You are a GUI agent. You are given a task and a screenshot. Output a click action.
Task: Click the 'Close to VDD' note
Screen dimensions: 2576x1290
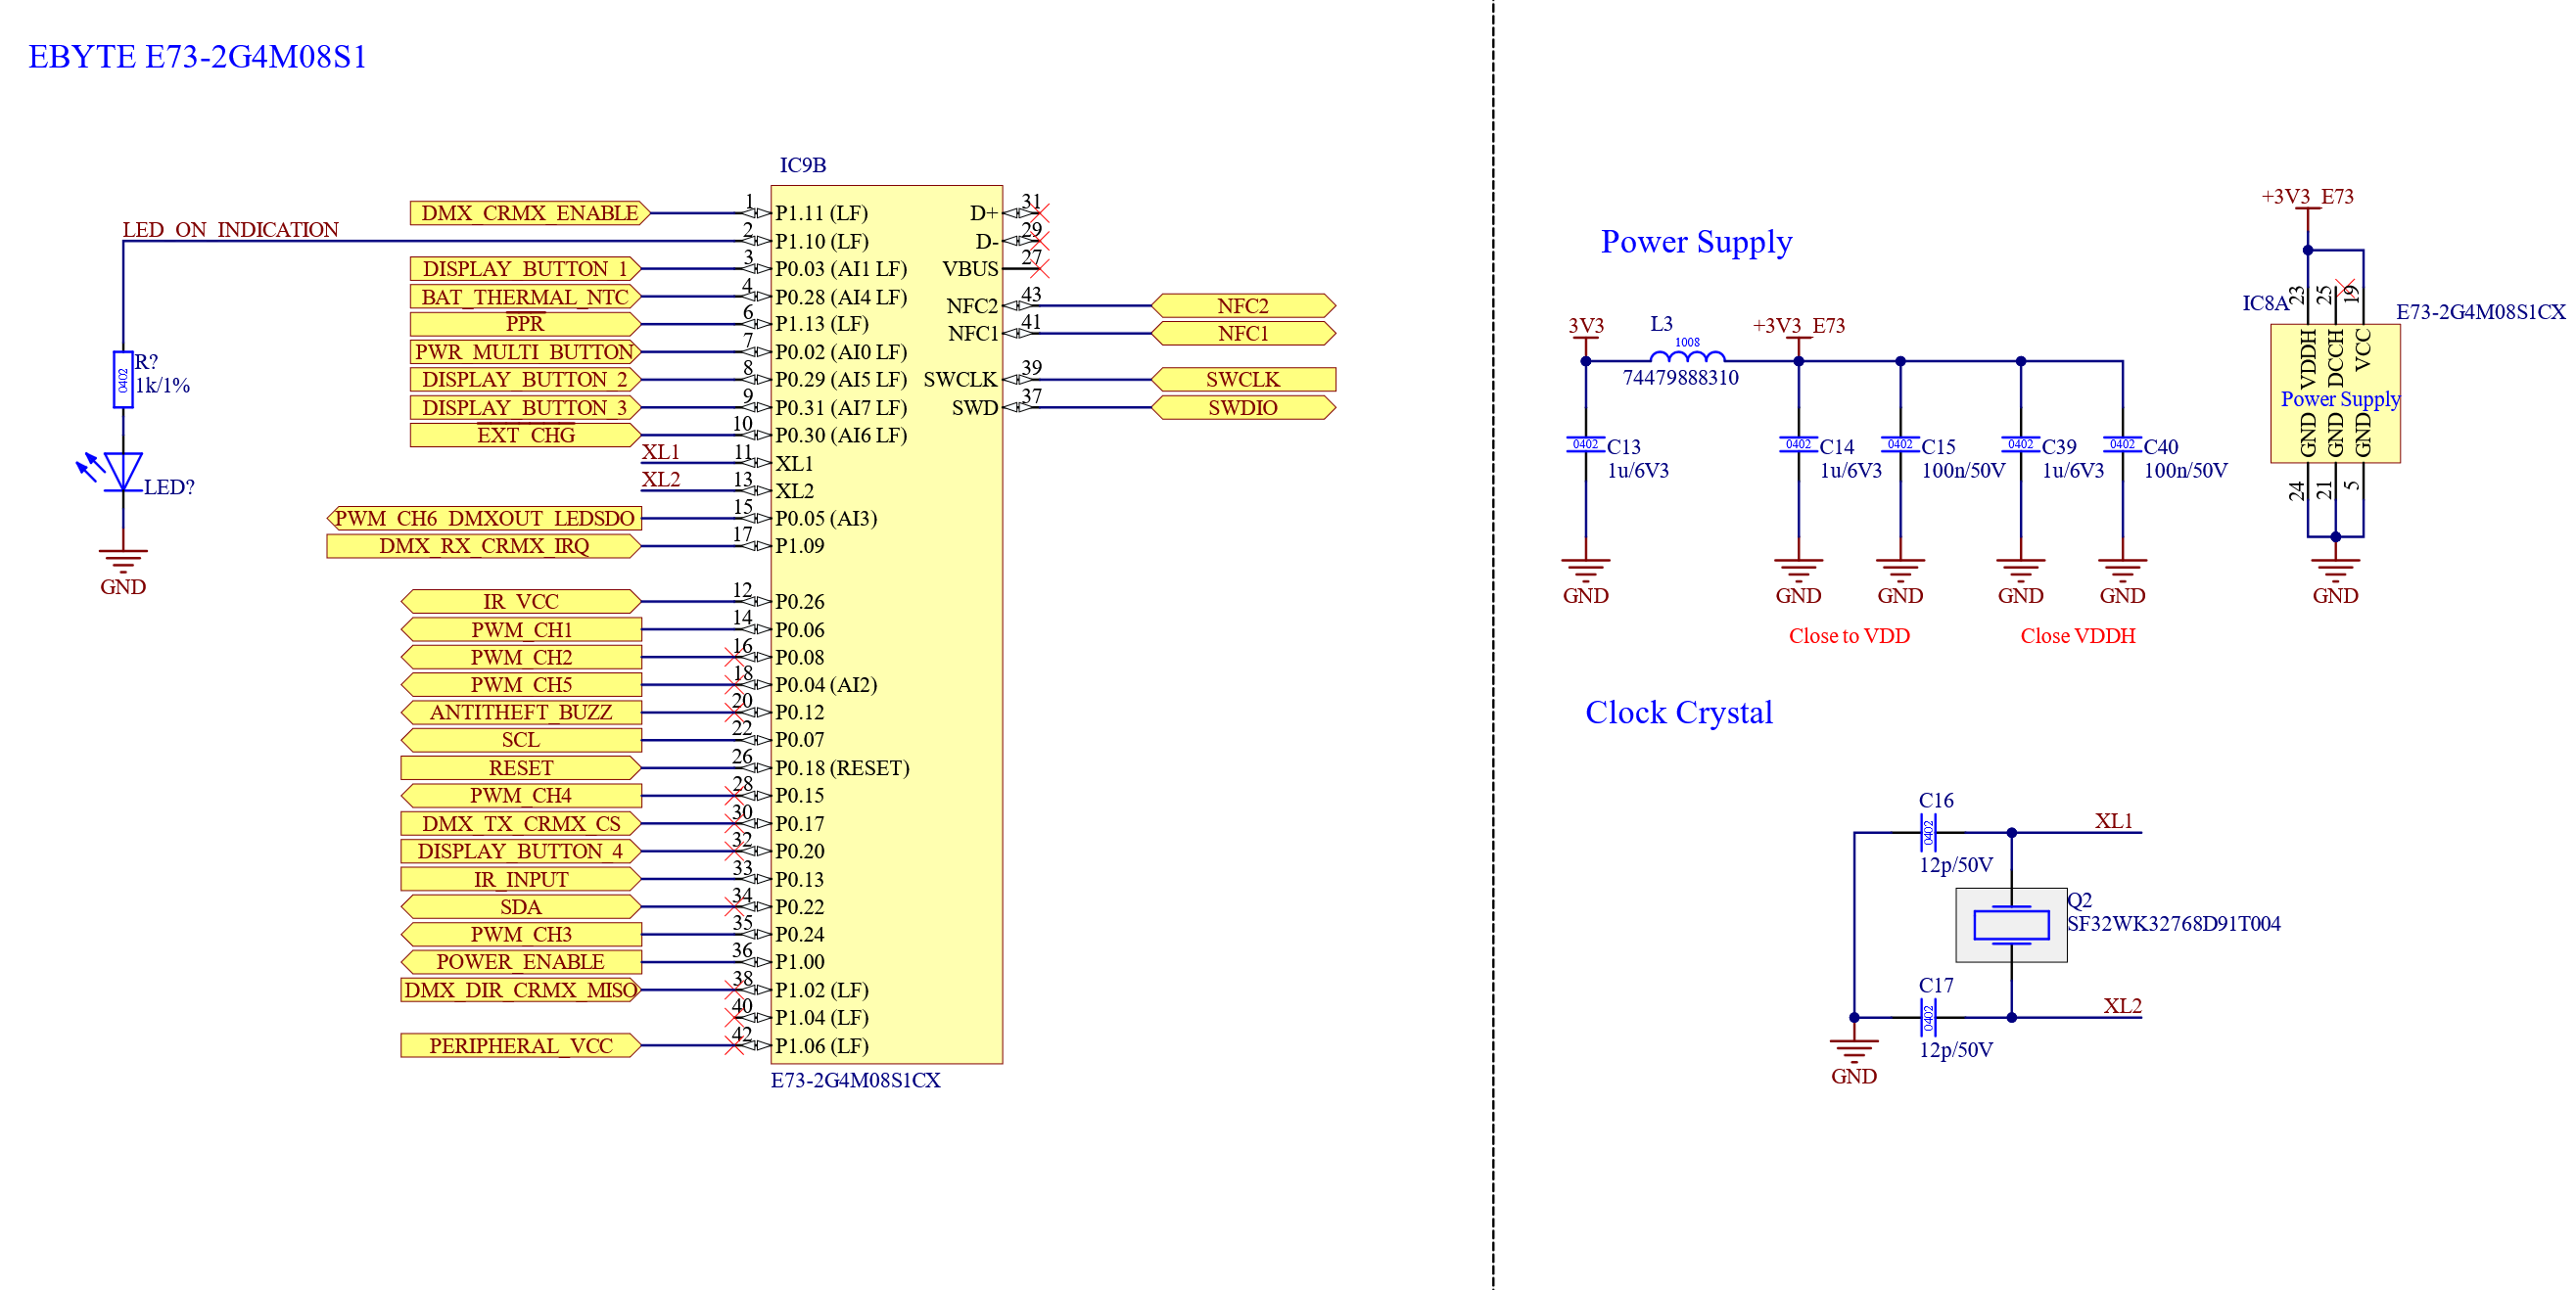pos(1849,636)
